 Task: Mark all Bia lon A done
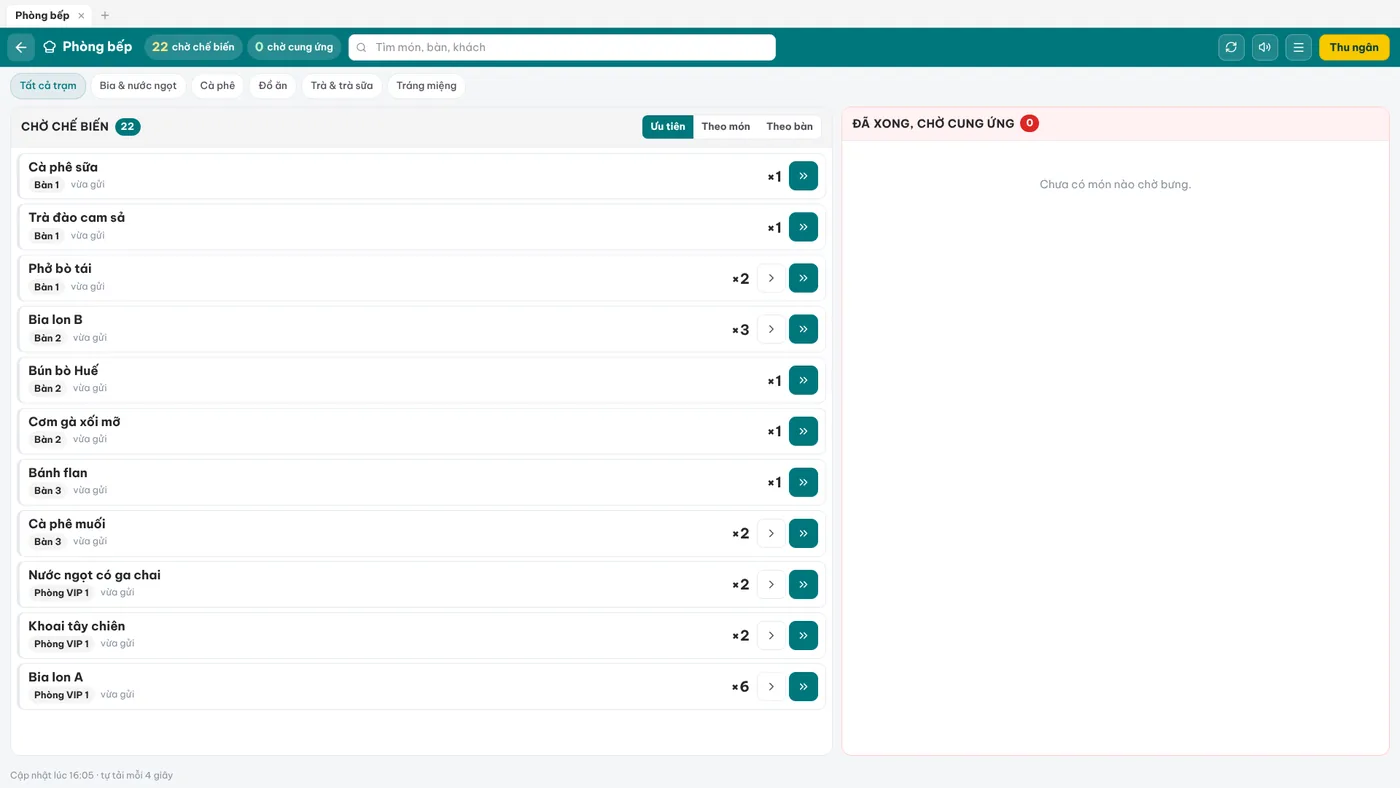[803, 686]
